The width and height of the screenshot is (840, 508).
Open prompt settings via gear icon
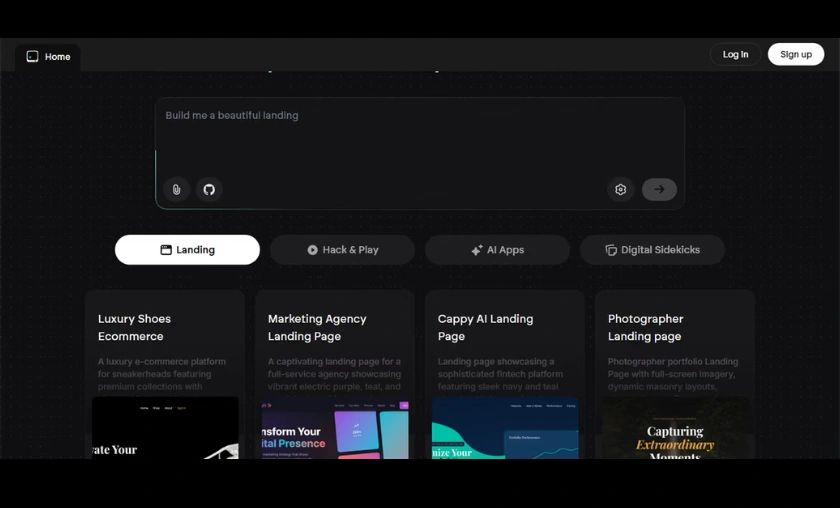(620, 190)
